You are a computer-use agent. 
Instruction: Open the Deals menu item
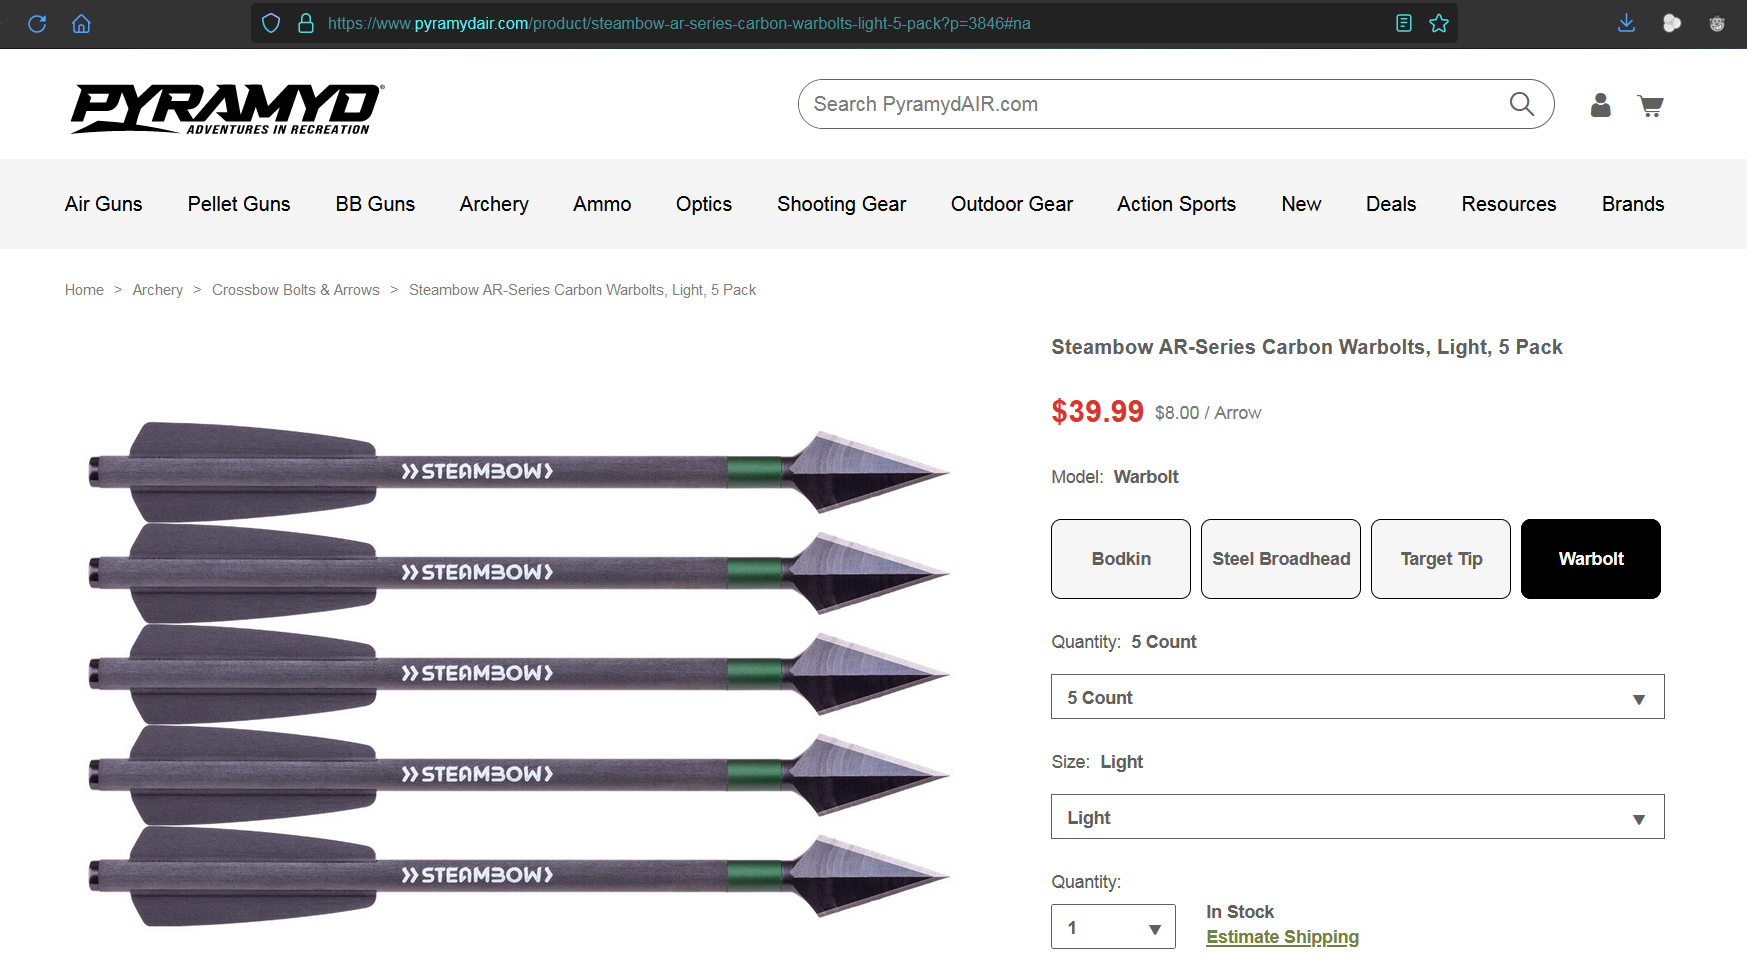1391,204
